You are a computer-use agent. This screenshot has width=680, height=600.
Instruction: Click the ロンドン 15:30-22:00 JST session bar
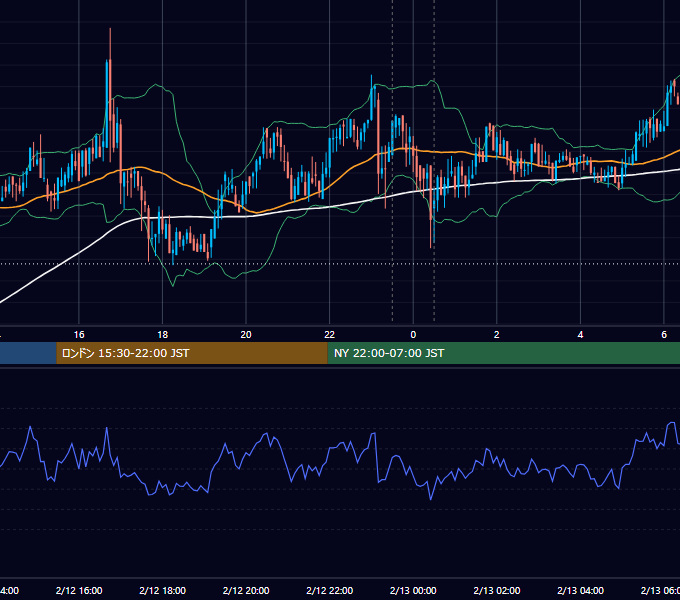coord(192,353)
